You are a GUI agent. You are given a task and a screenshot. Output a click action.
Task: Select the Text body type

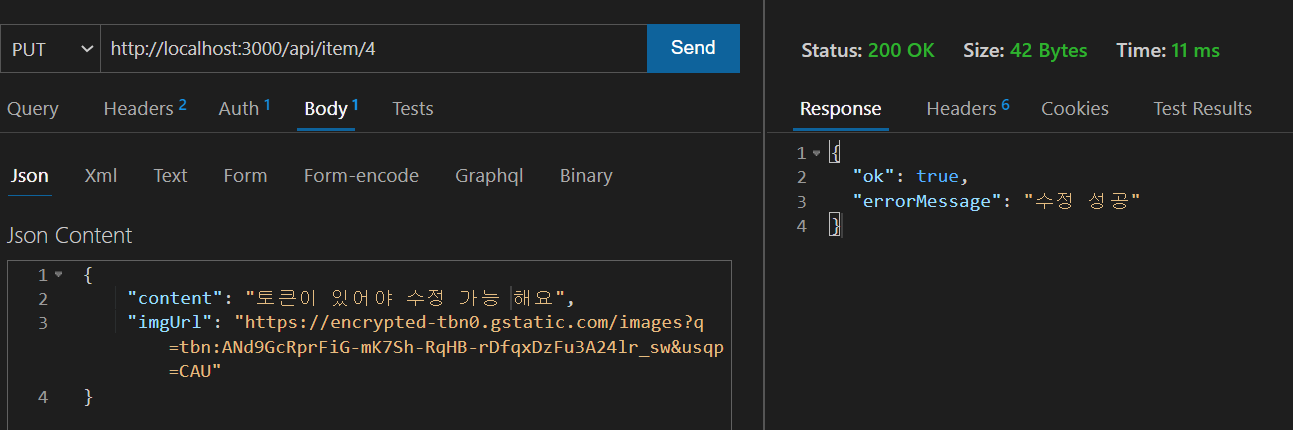tap(170, 176)
